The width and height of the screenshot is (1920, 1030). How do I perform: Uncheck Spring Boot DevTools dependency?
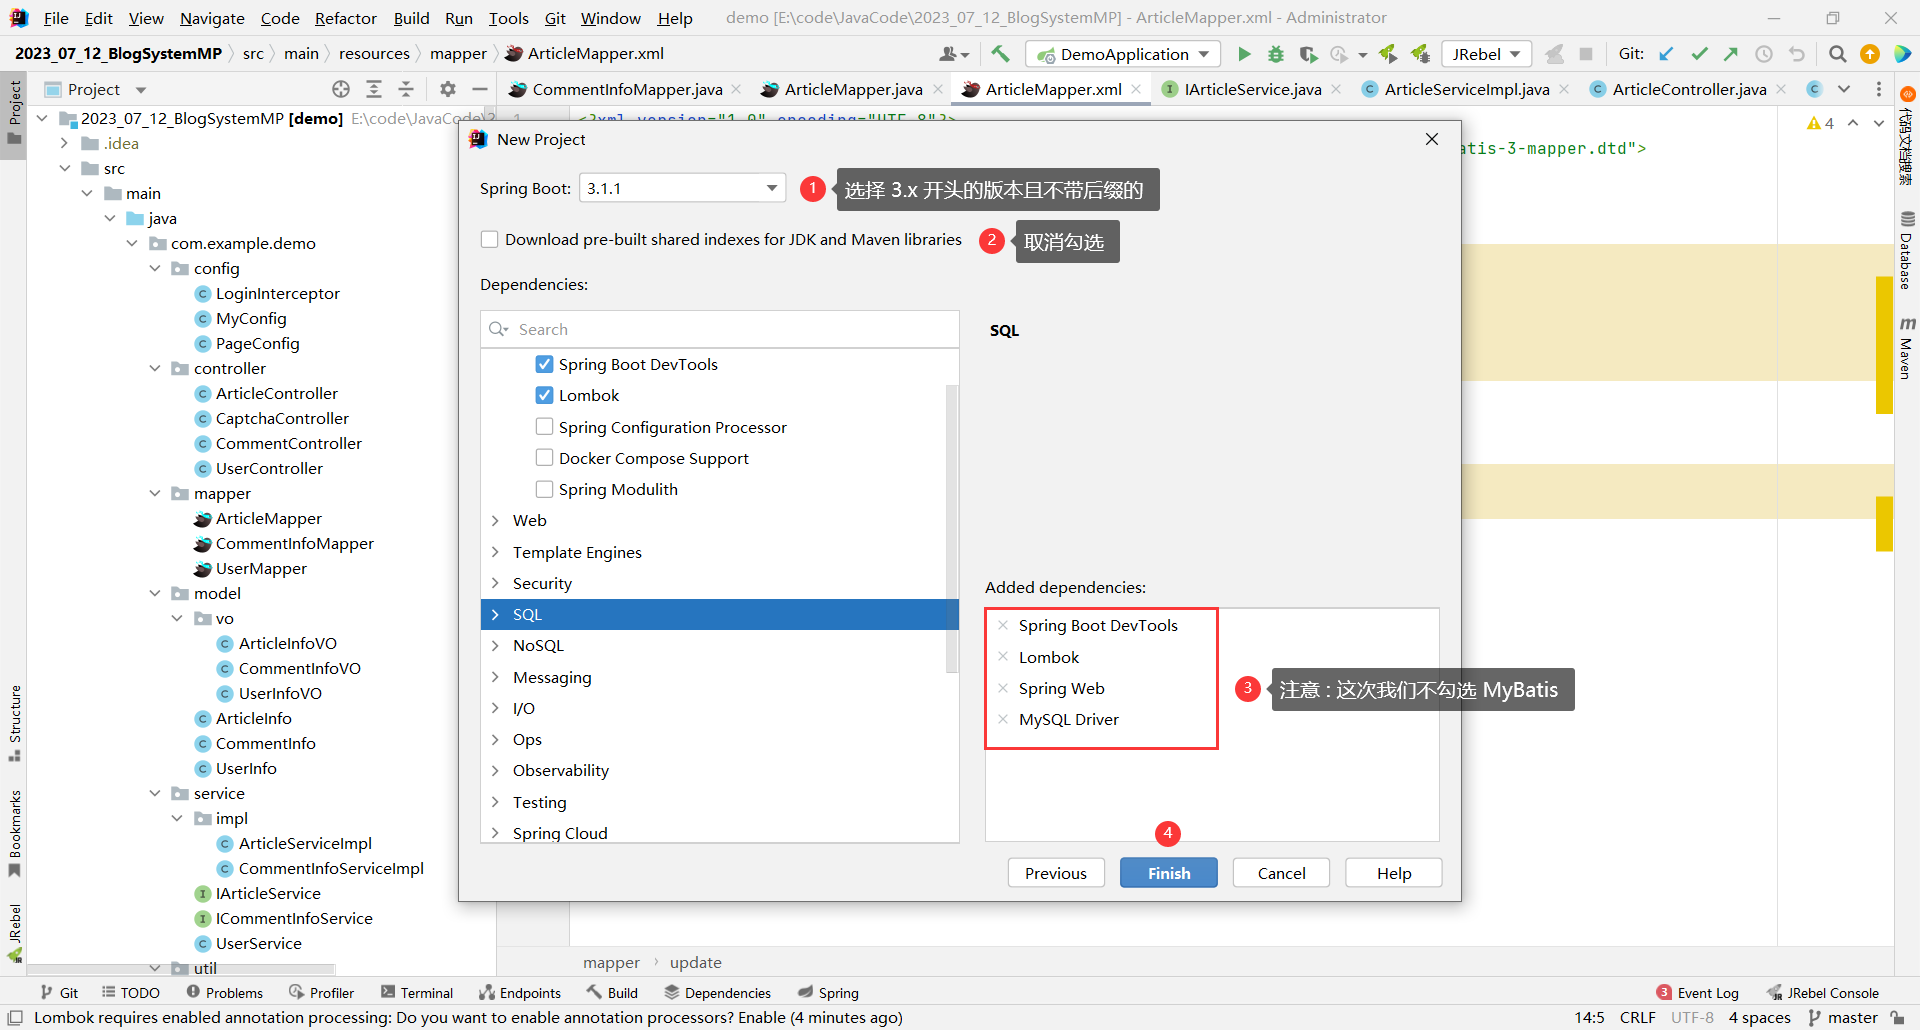point(544,364)
